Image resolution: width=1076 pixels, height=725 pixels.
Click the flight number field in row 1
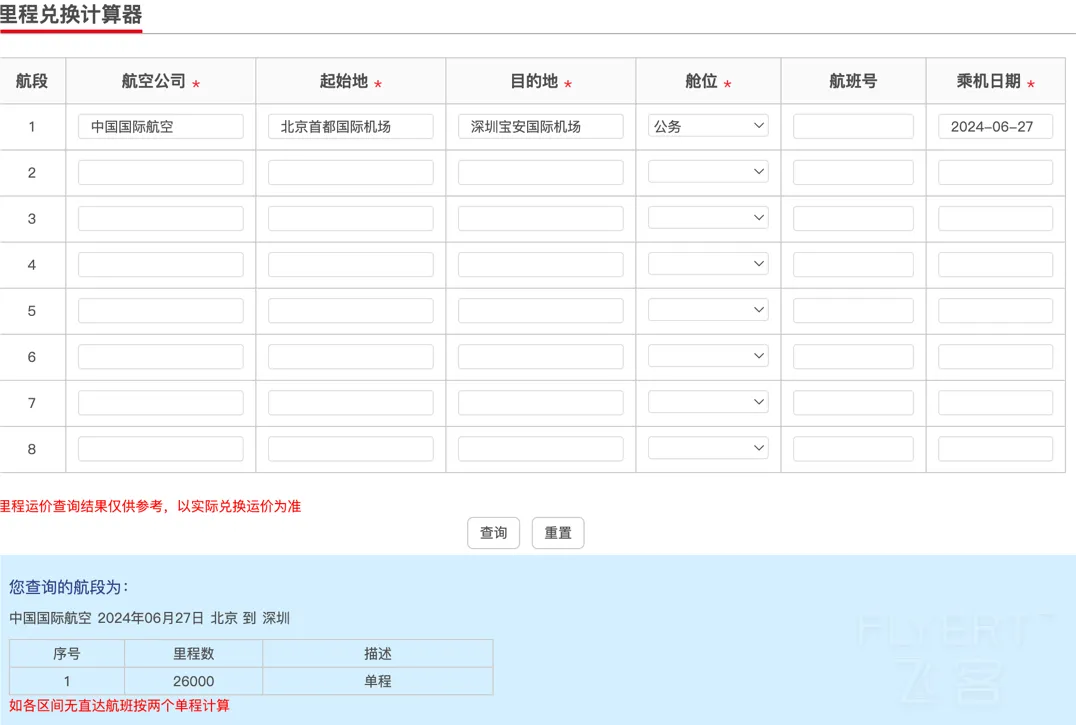coord(853,126)
